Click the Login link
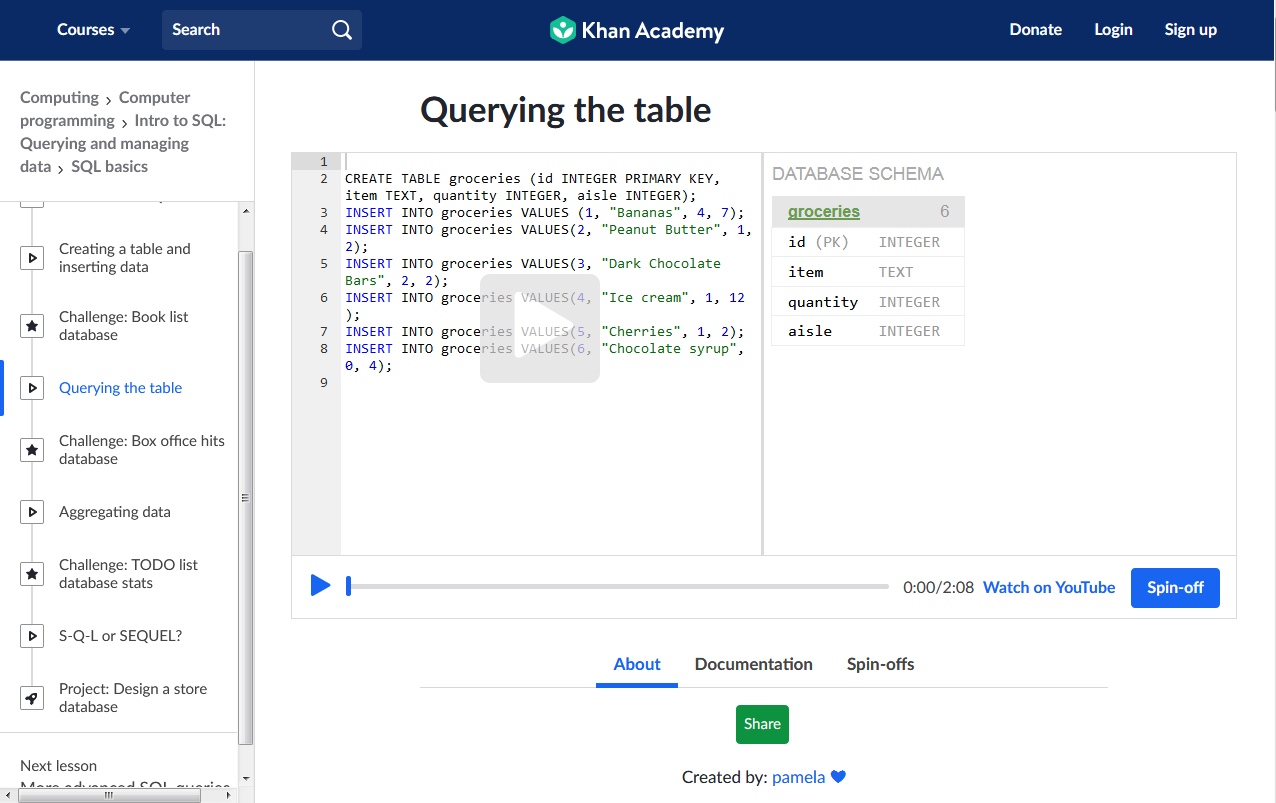1276x803 pixels. (1113, 30)
